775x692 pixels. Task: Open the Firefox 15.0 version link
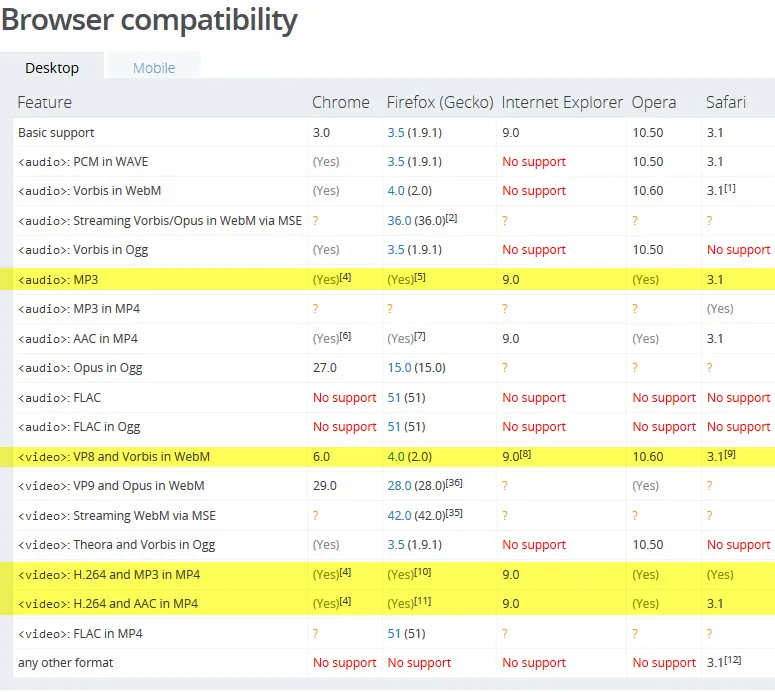tap(399, 368)
